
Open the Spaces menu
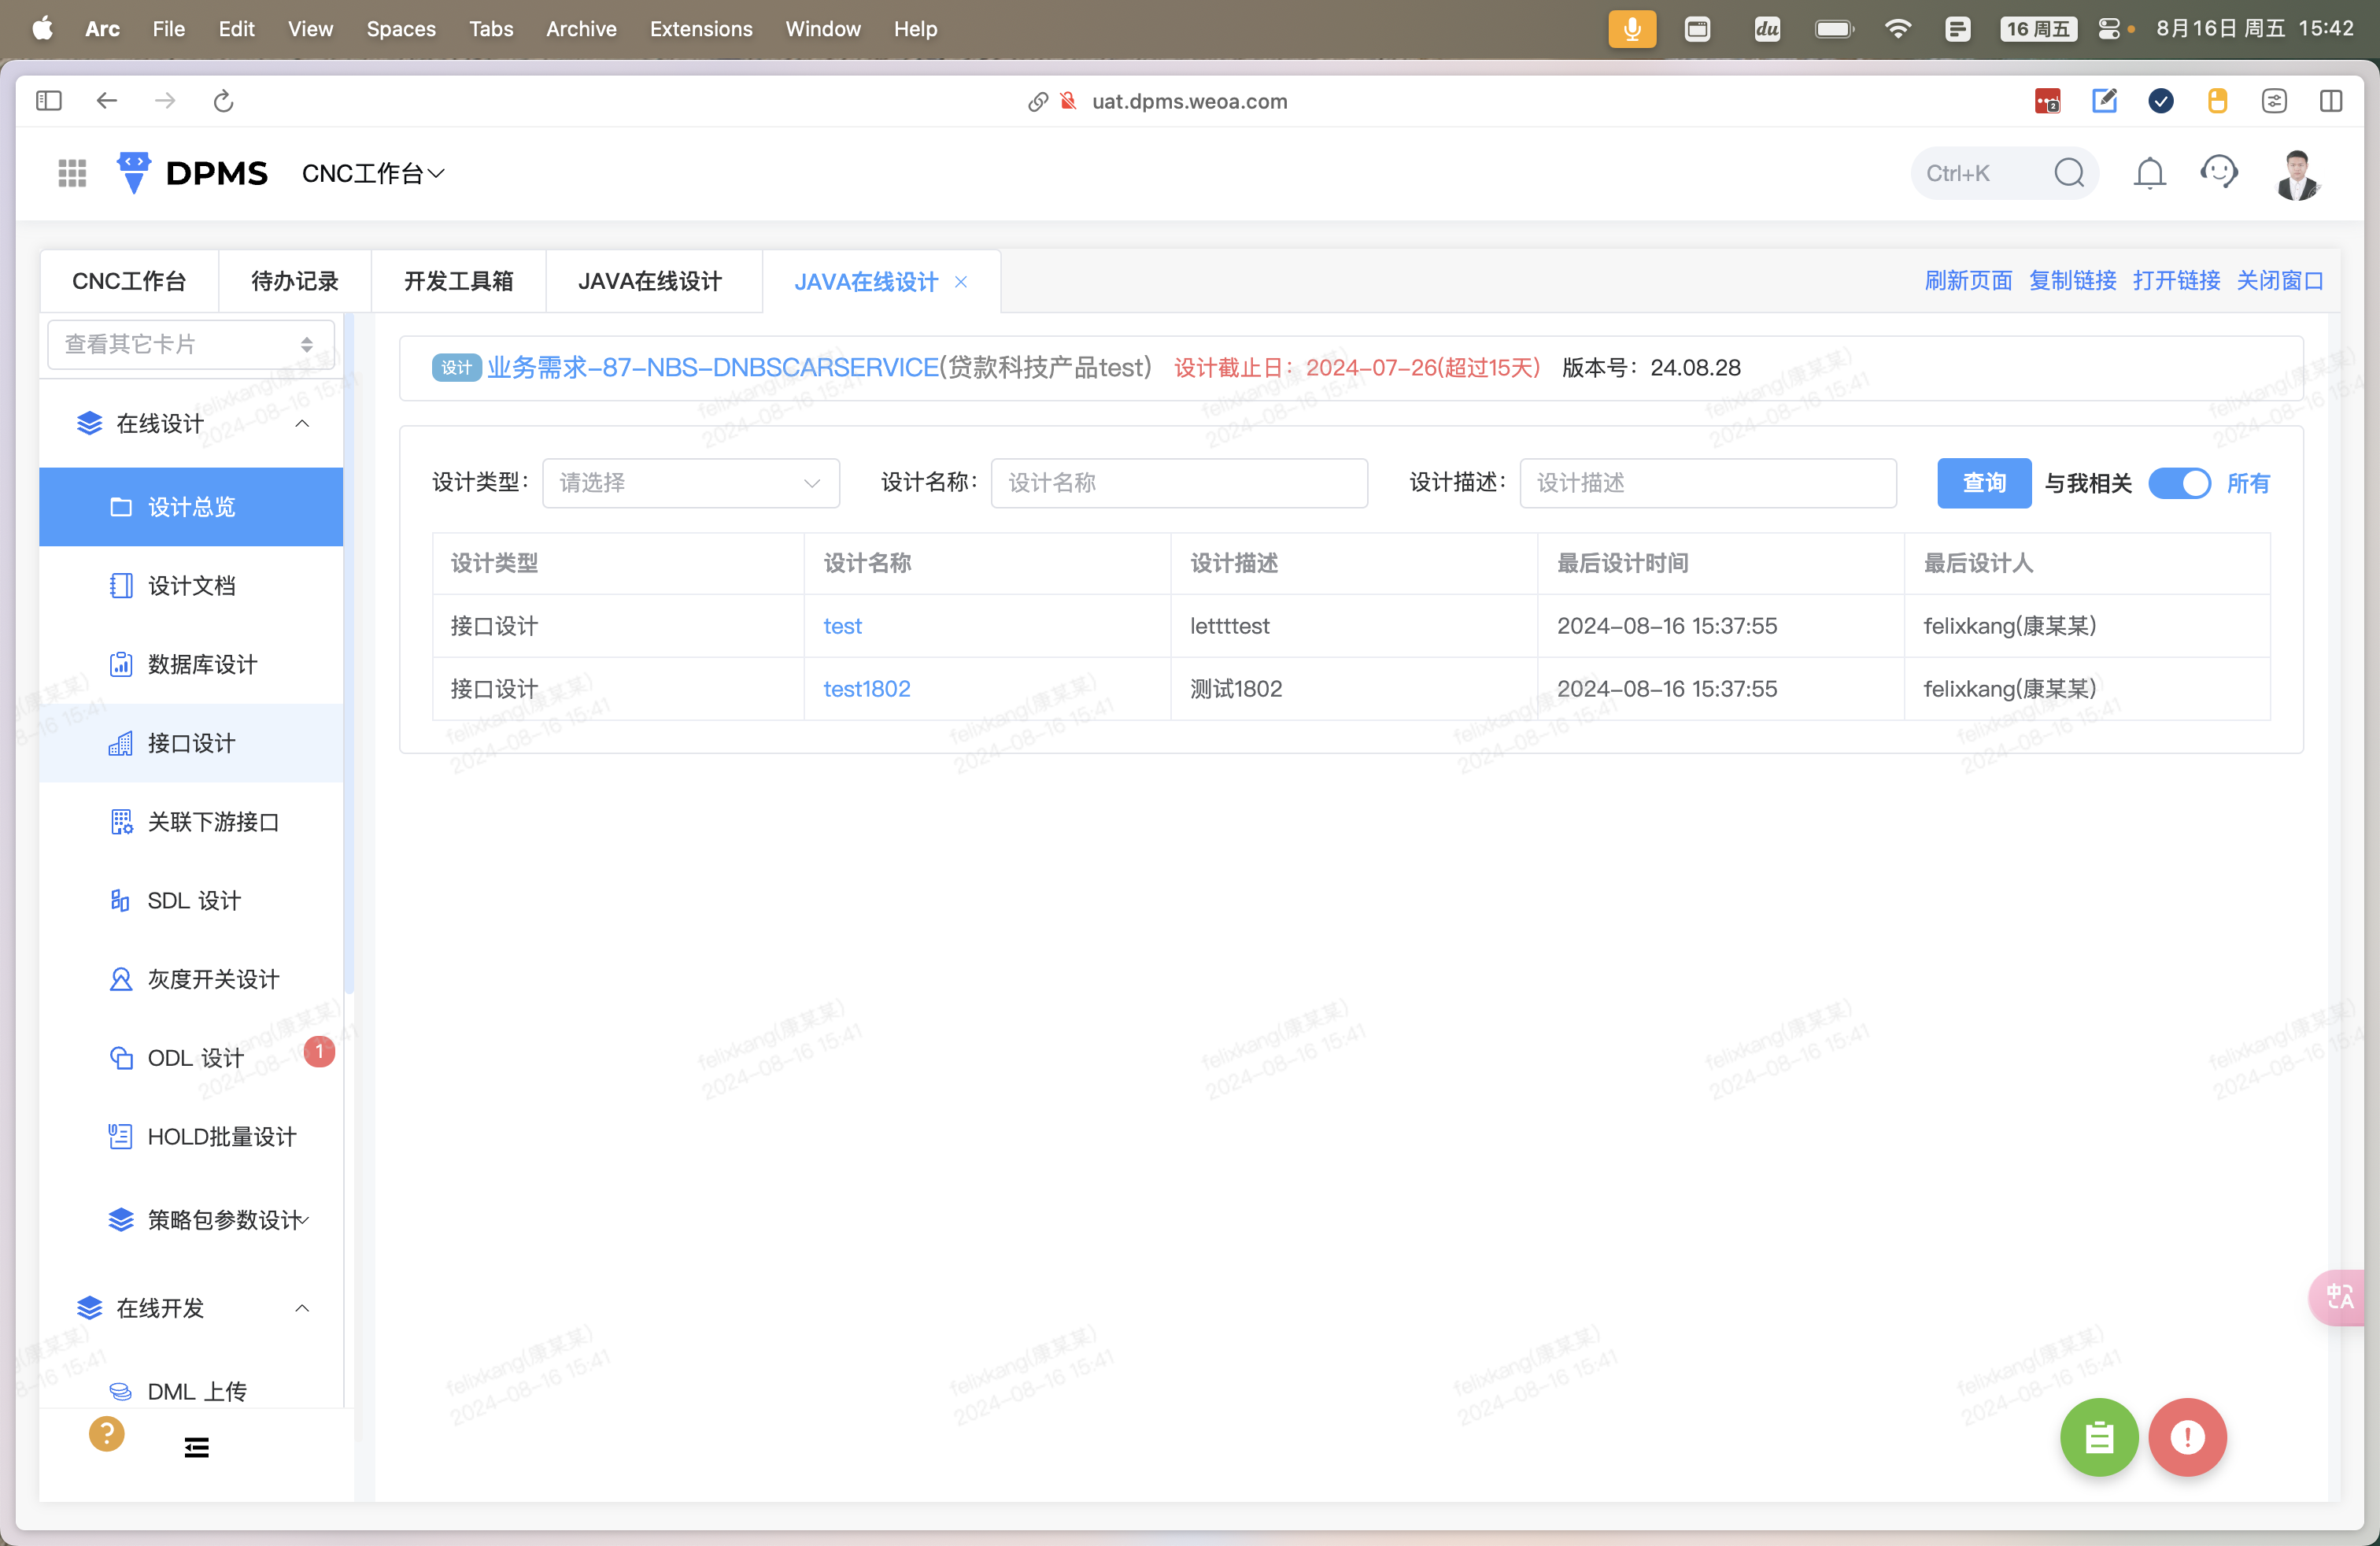tap(401, 28)
